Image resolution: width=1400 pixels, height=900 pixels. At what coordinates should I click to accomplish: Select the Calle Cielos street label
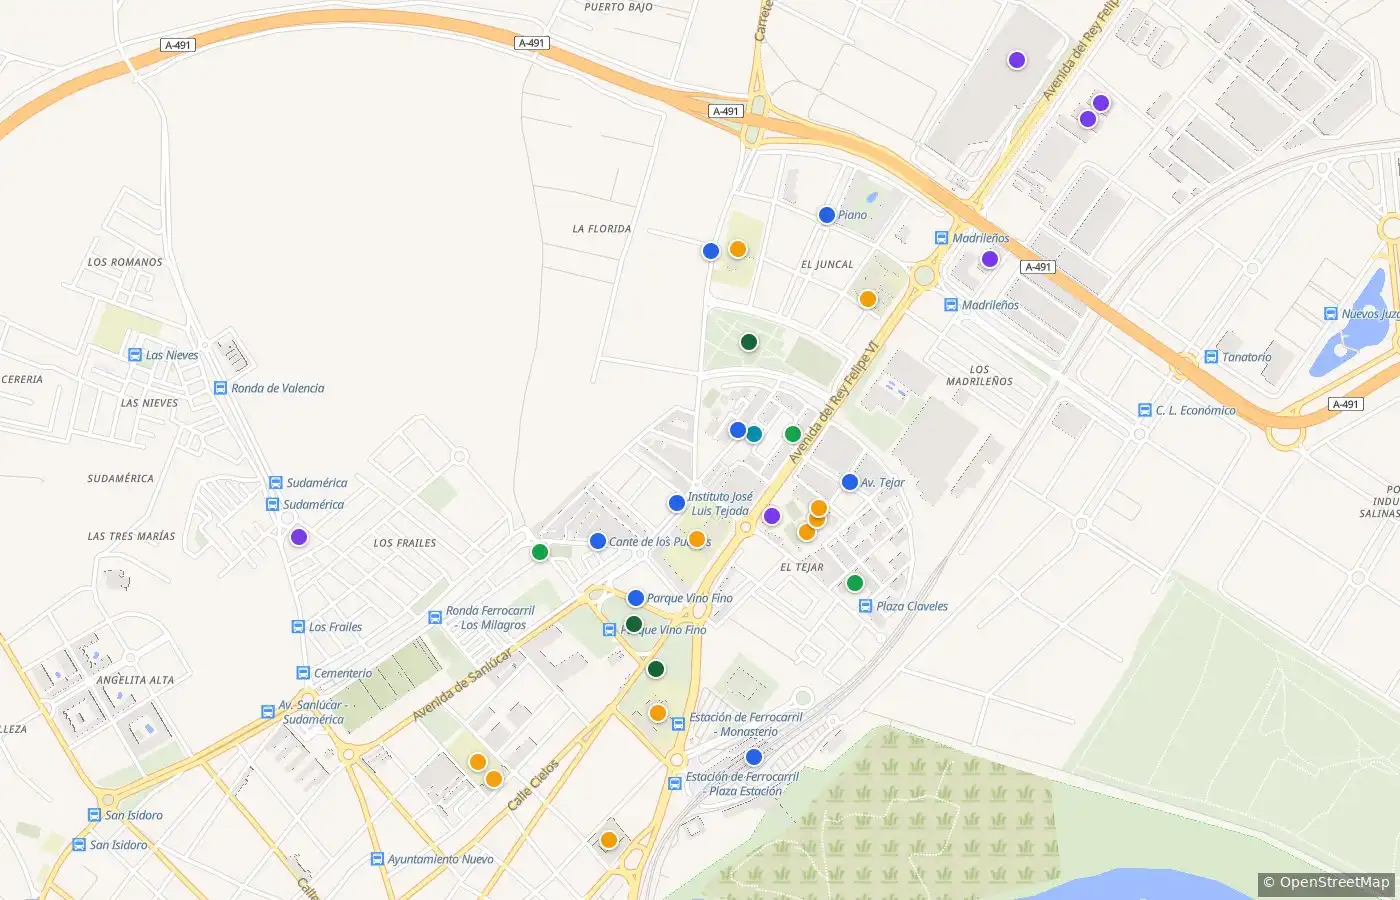click(x=533, y=786)
